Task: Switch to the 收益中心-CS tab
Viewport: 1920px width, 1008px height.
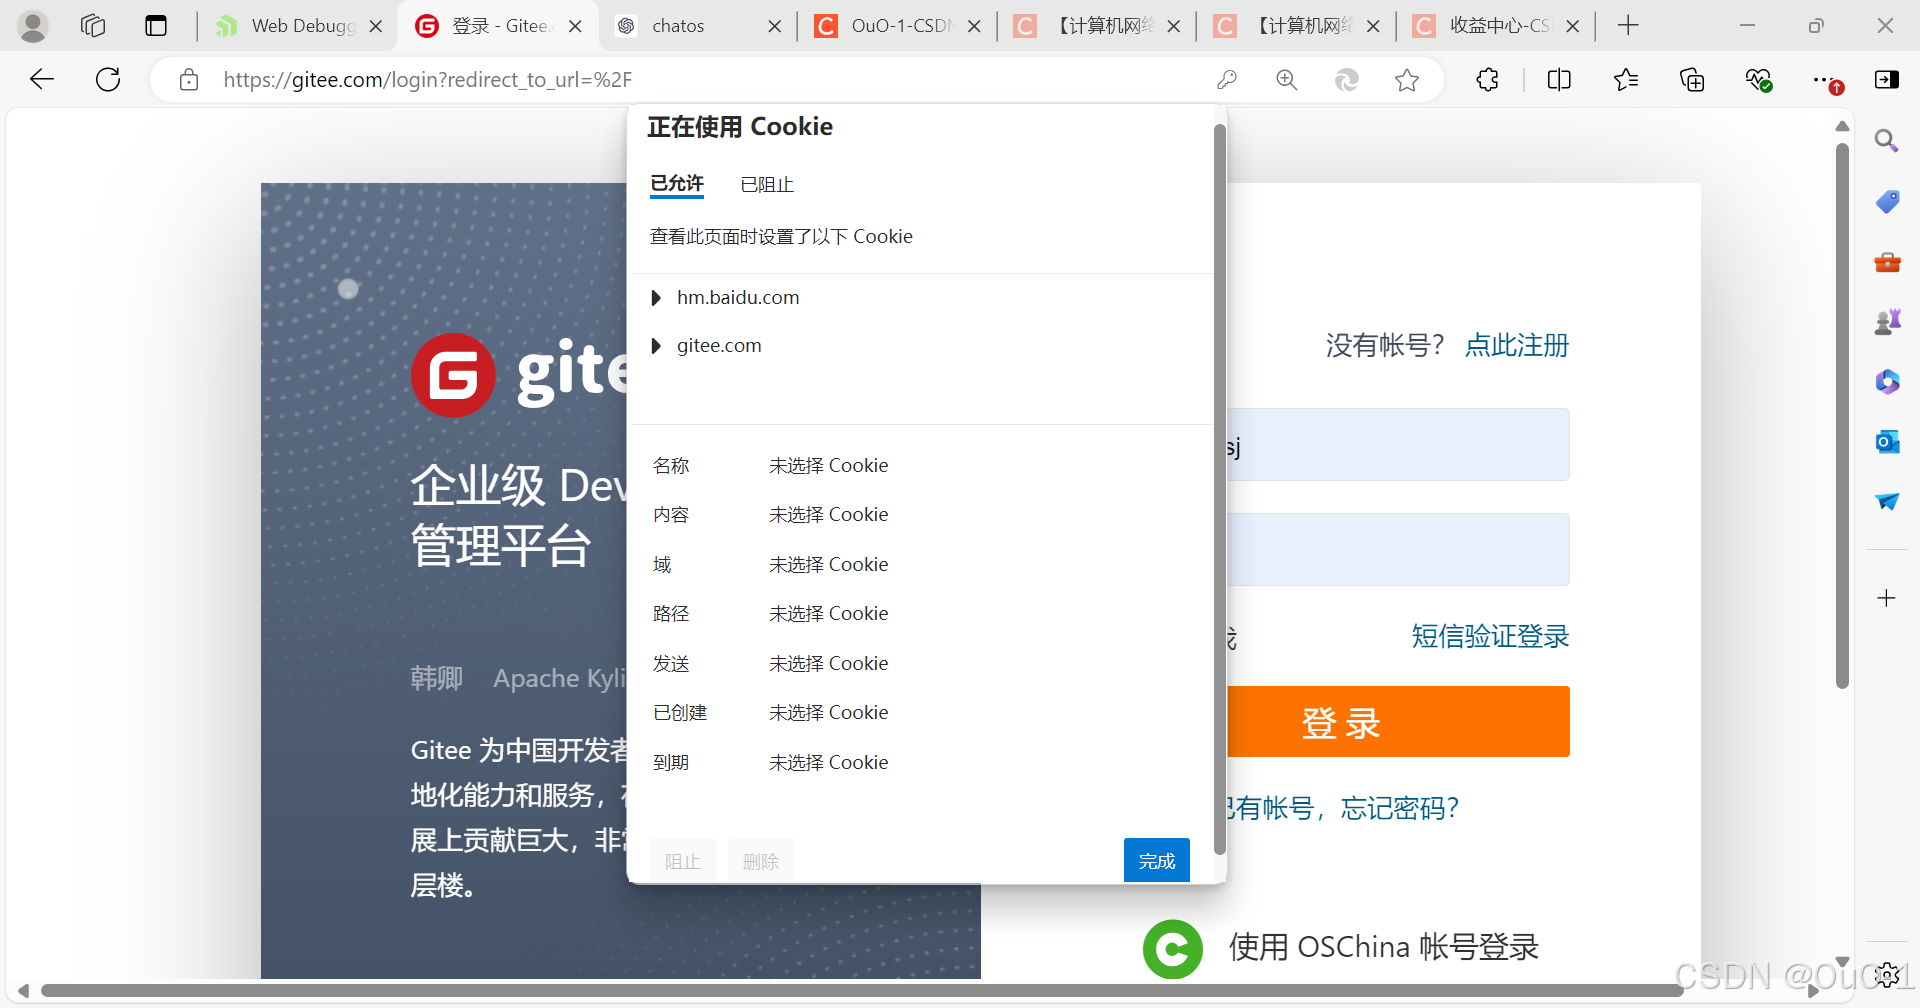Action: click(1495, 26)
